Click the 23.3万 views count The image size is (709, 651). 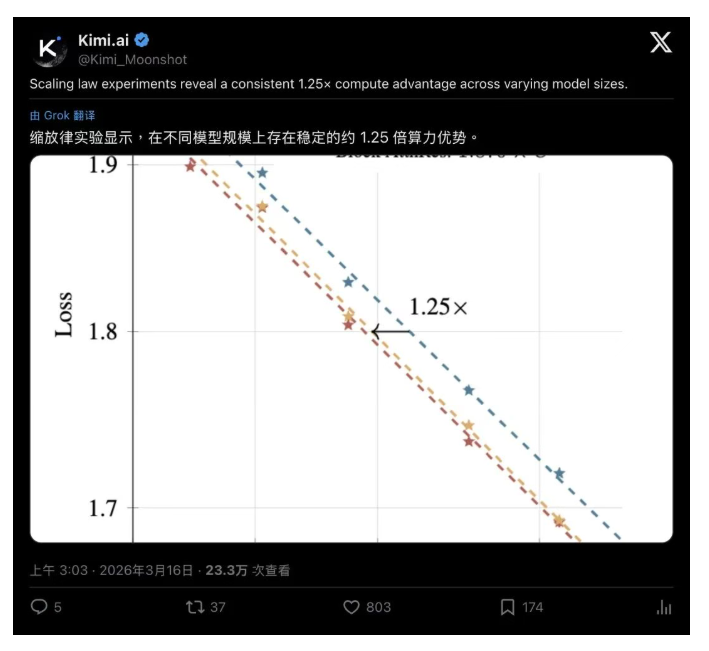pos(227,570)
